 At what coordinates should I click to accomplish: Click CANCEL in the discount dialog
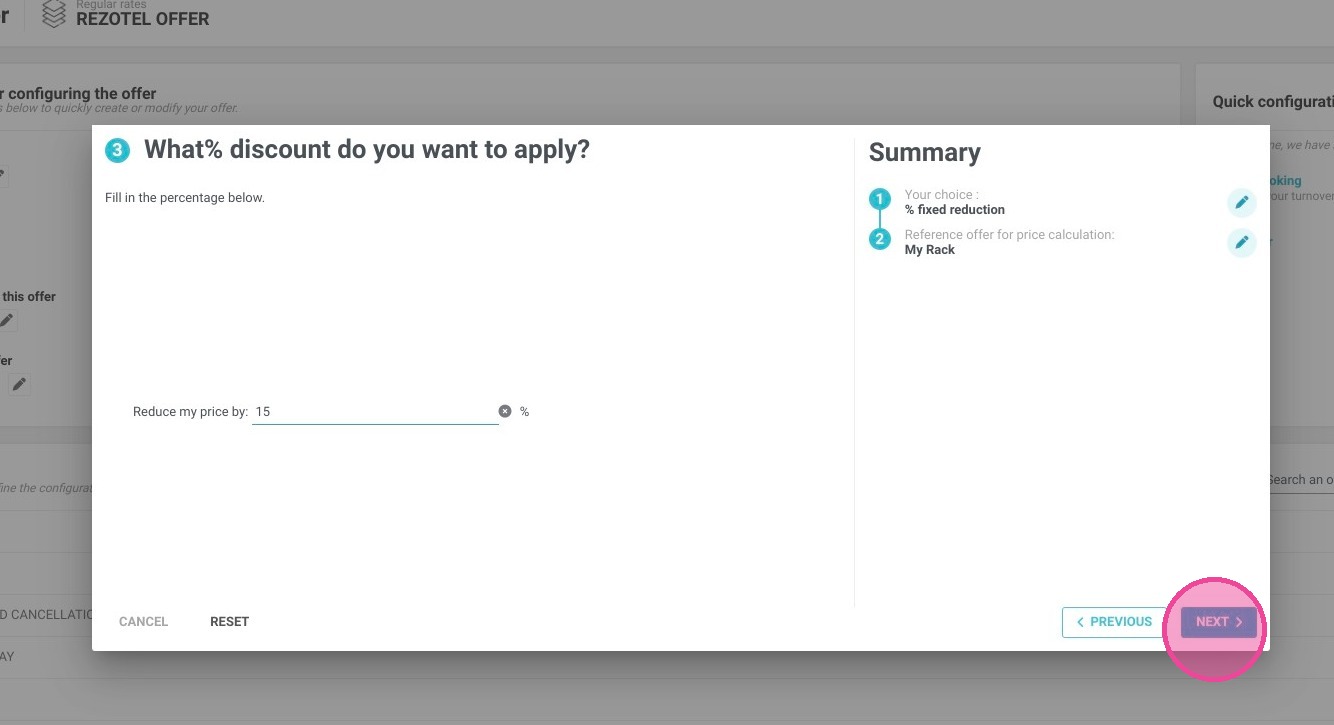point(143,622)
